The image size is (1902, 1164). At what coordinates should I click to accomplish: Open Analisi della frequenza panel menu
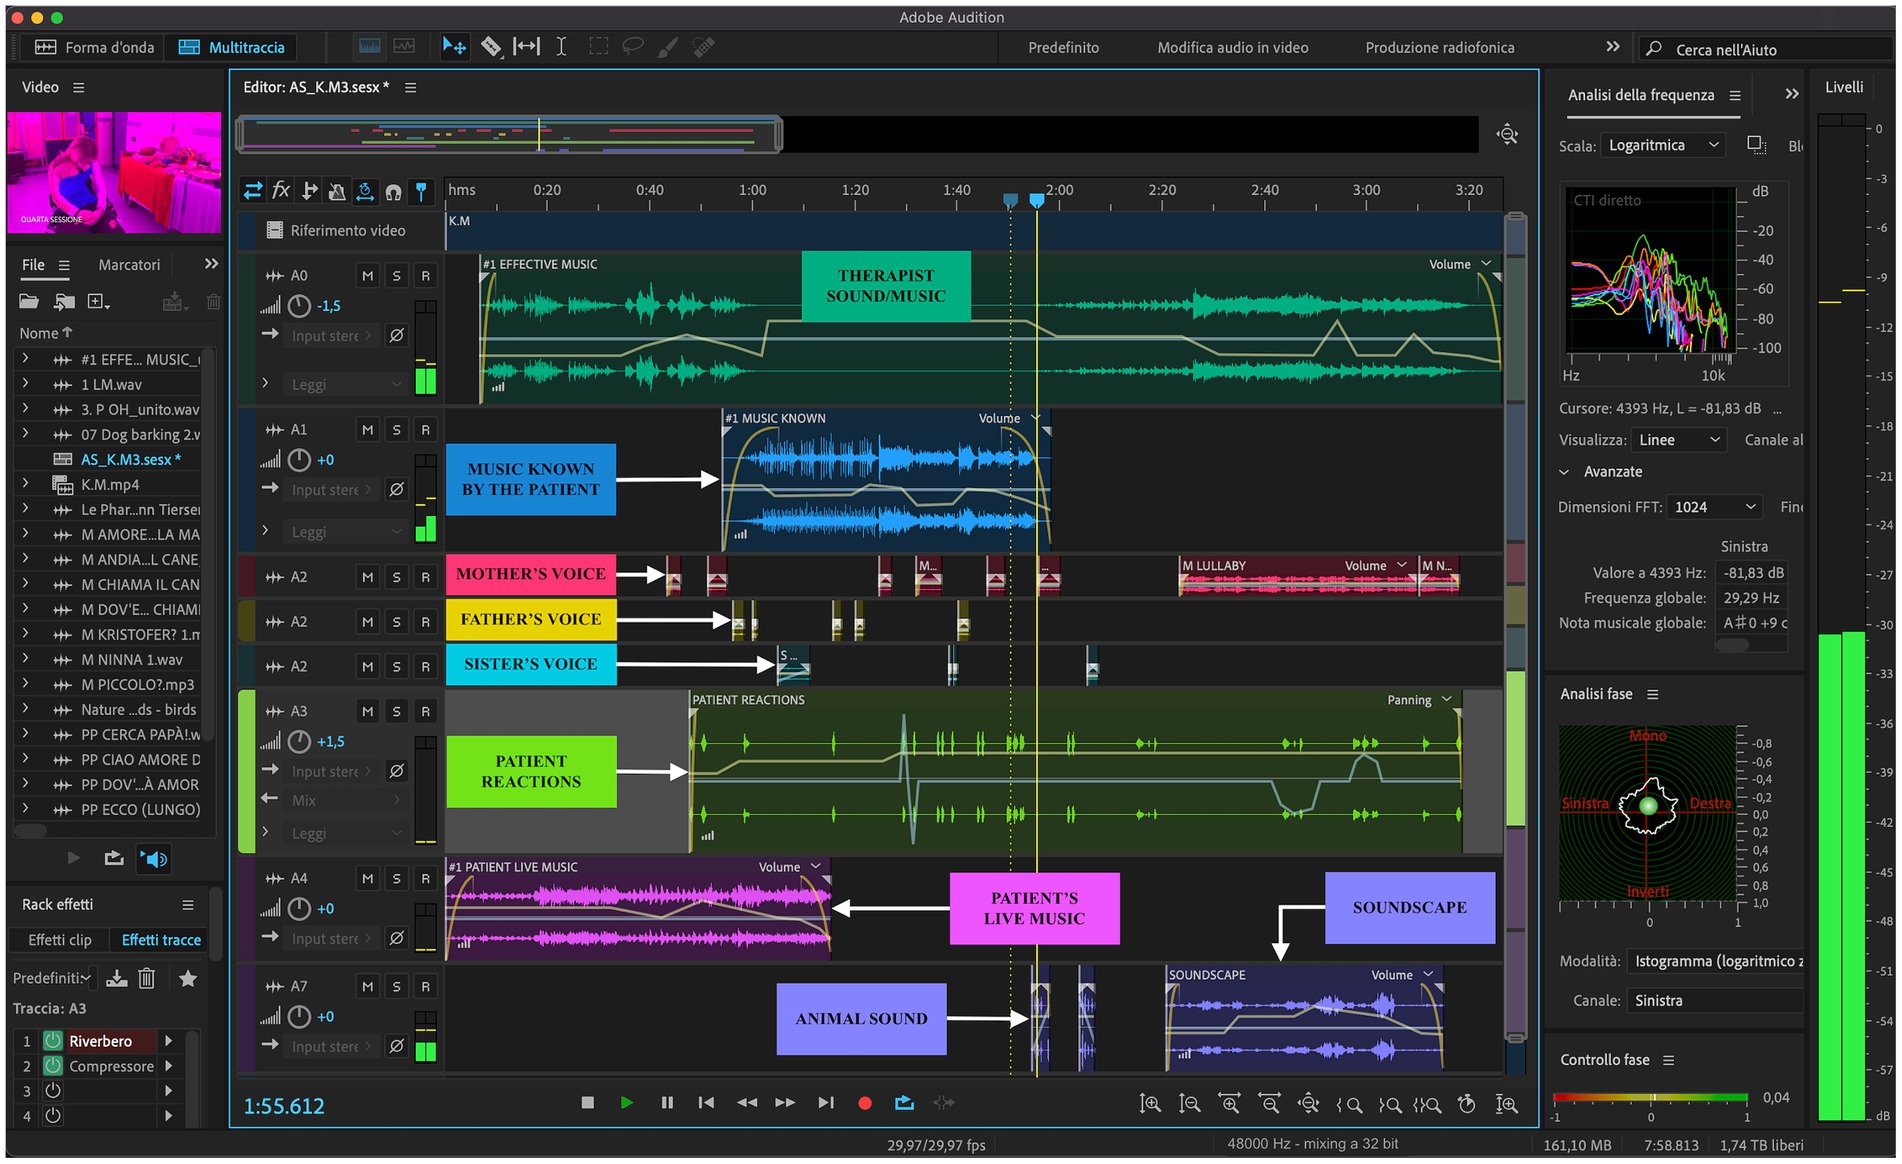tap(1735, 95)
